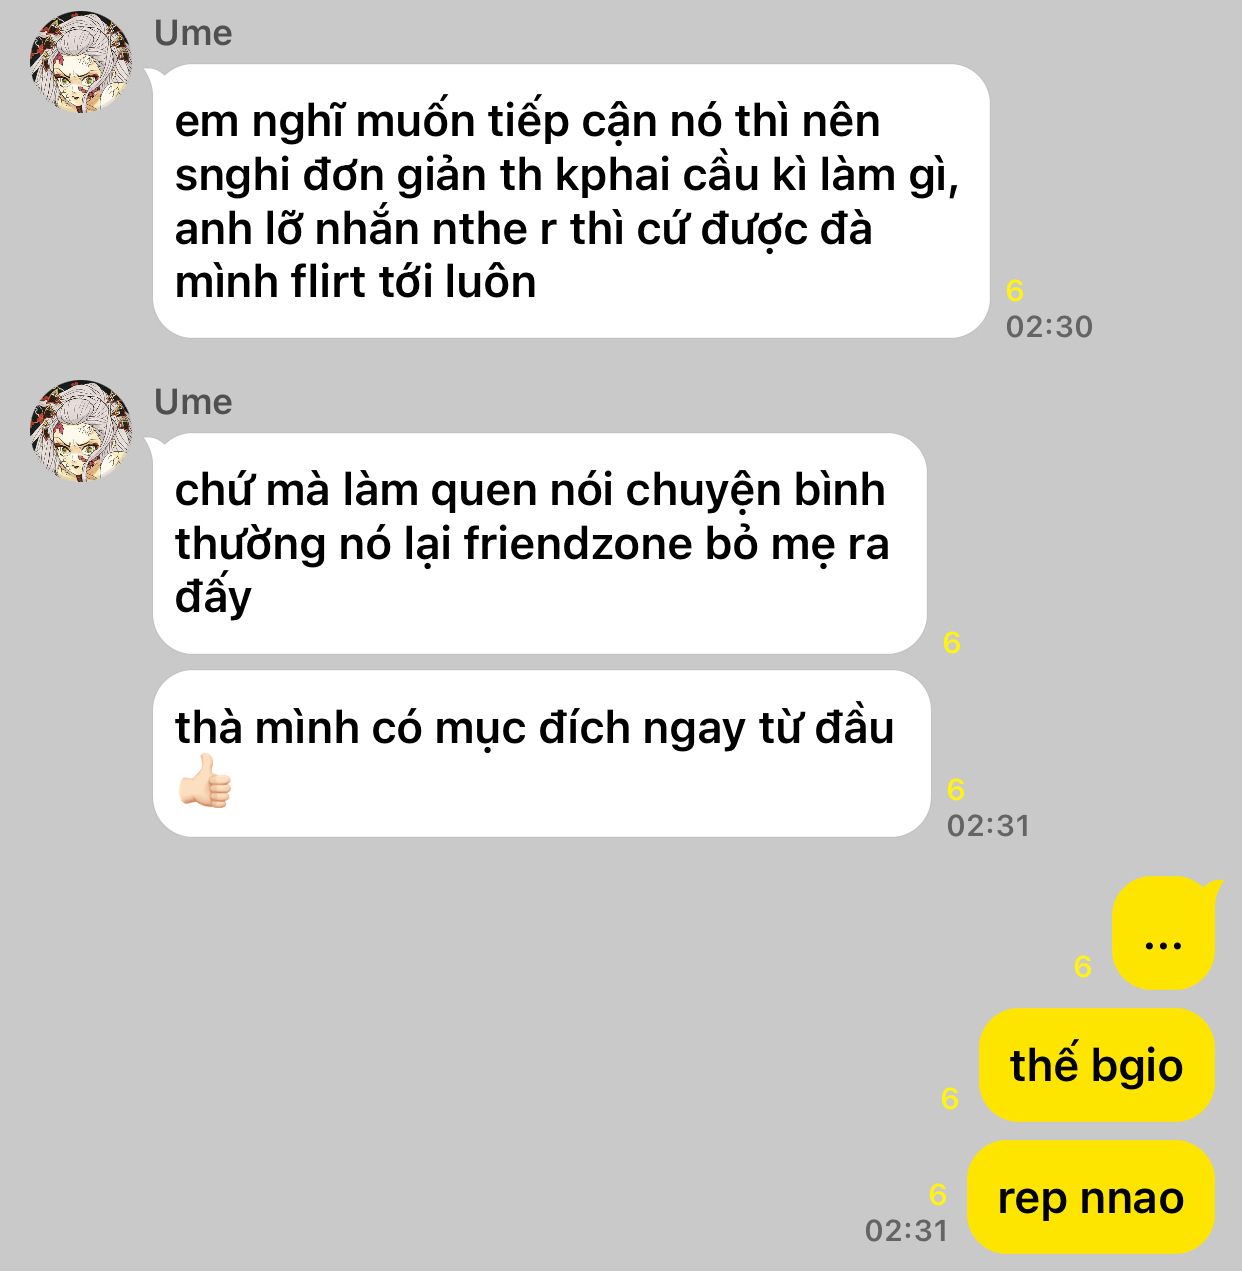Tap the yellow "..." sent bubble
This screenshot has width=1242, height=1271.
[1164, 933]
